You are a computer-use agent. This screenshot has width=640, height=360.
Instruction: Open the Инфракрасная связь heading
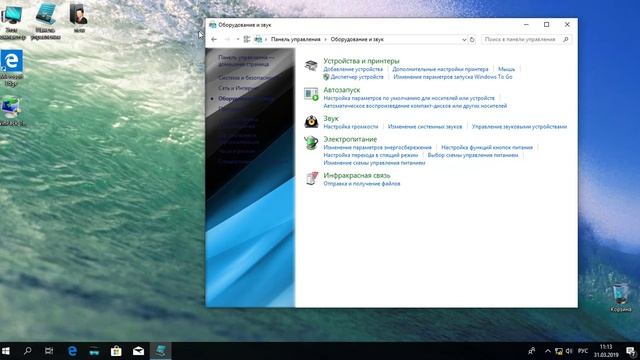pos(357,176)
